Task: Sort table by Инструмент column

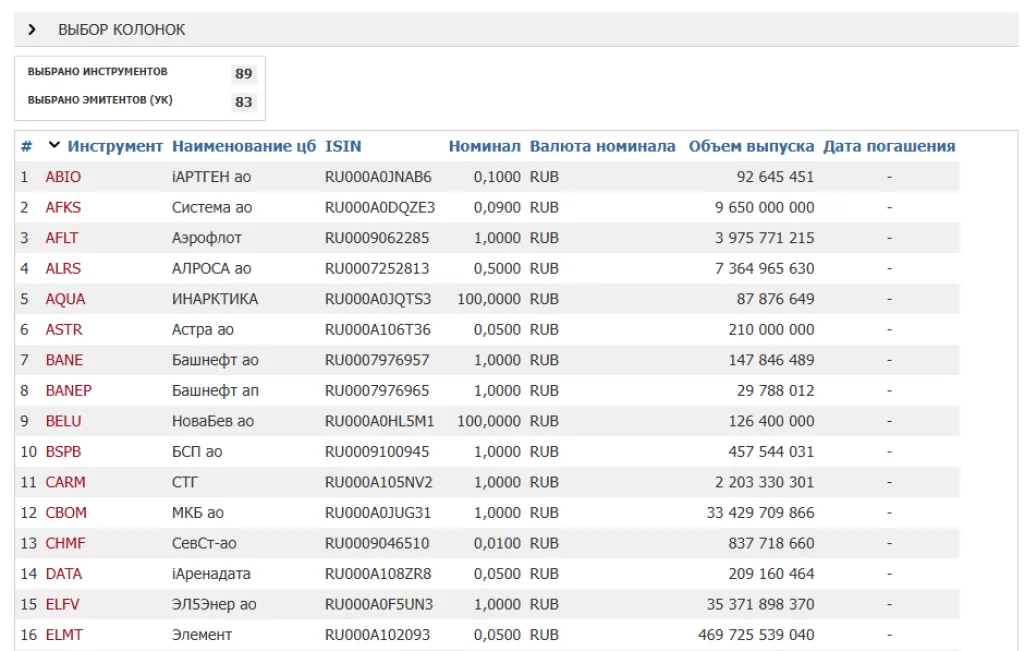Action: 115,146
